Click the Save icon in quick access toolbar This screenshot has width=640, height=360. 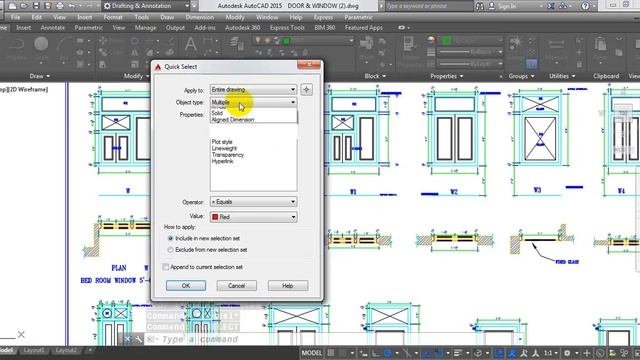[x=36, y=6]
